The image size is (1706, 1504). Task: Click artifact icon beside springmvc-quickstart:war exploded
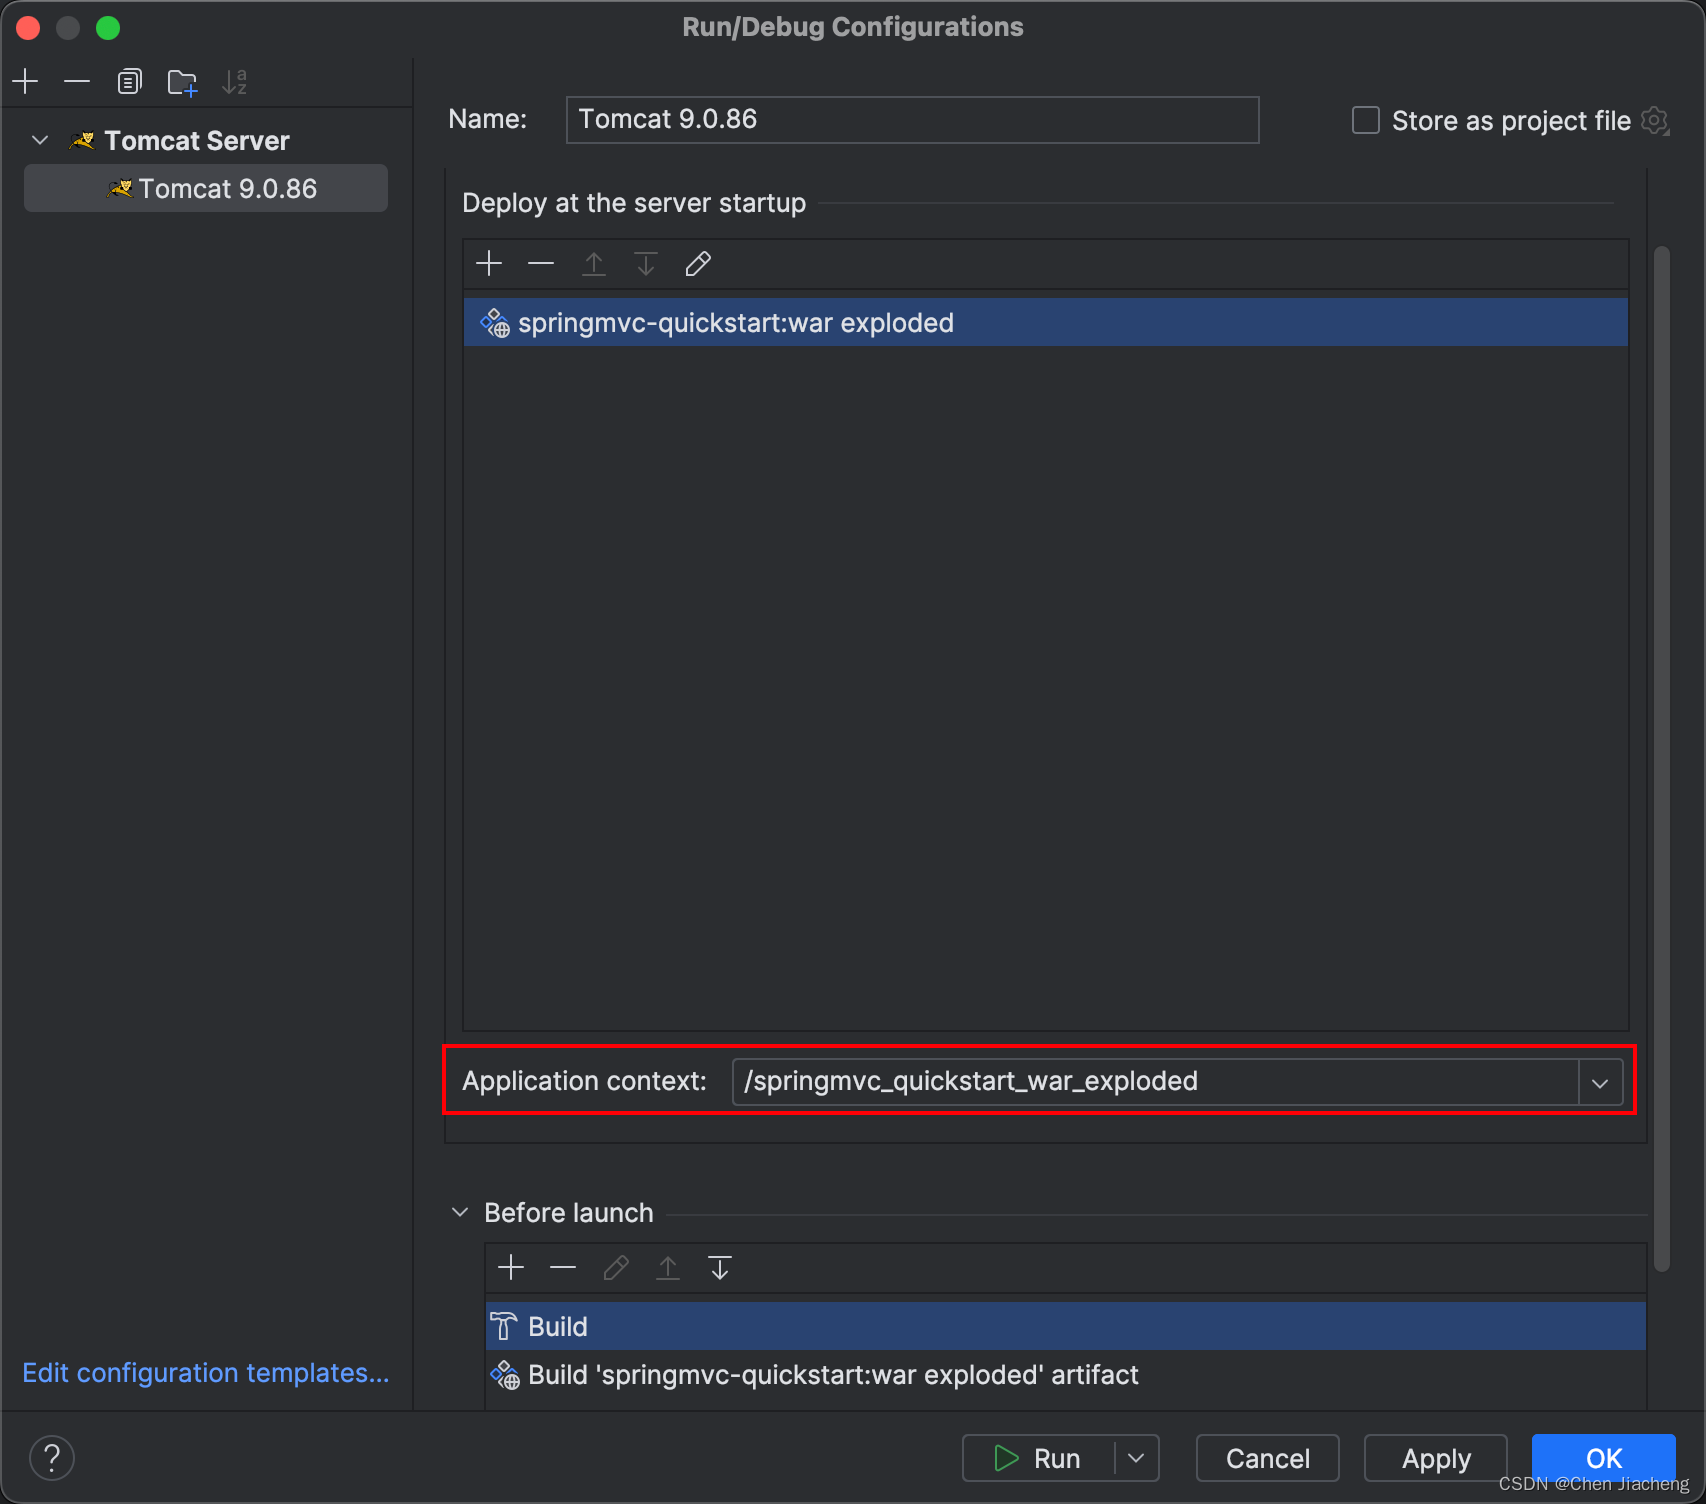click(495, 323)
